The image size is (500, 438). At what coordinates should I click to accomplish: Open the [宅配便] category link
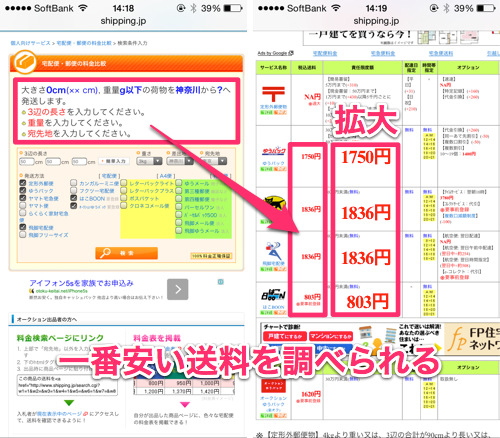(109, 176)
